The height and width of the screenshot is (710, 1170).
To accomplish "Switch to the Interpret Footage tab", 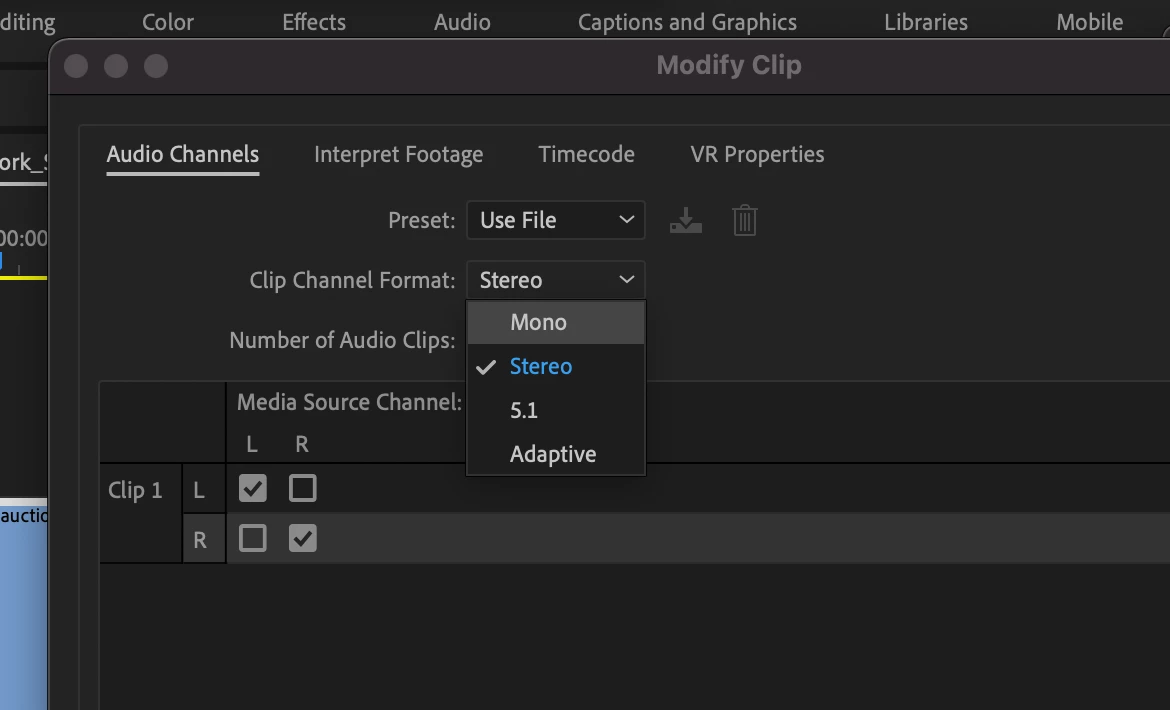I will (398, 154).
